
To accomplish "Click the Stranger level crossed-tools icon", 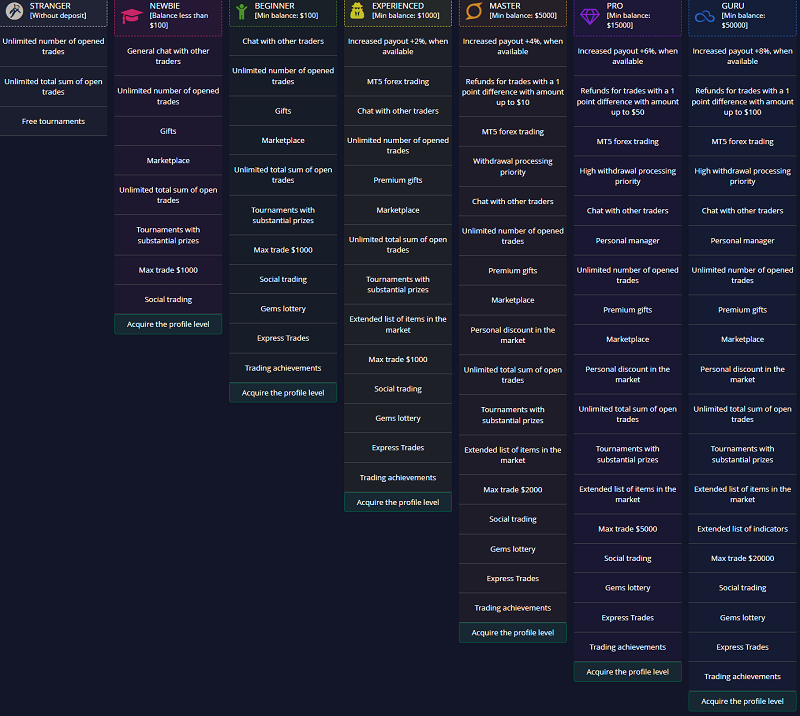I will coord(12,11).
